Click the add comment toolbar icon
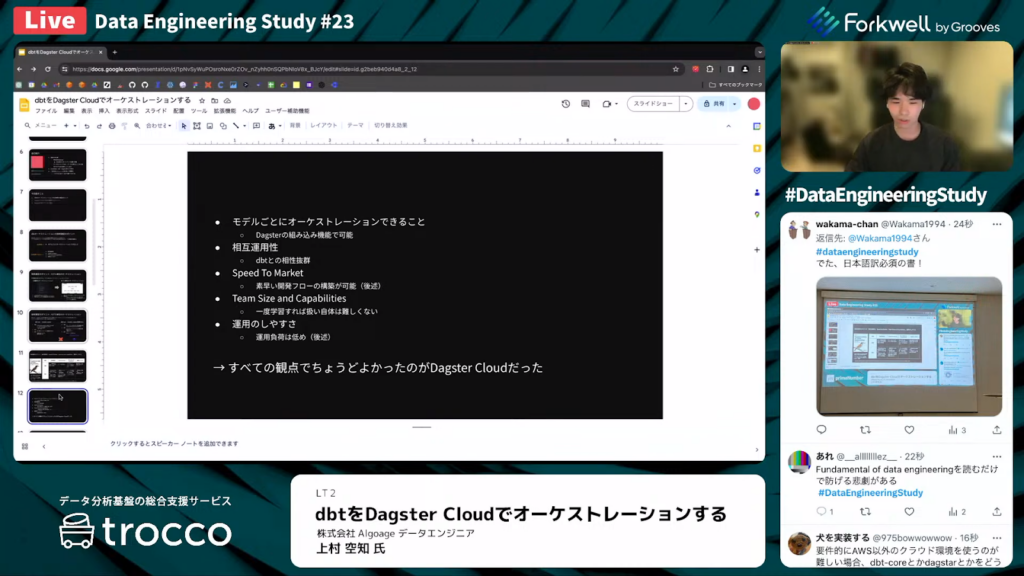This screenshot has width=1024, height=576. pos(257,126)
